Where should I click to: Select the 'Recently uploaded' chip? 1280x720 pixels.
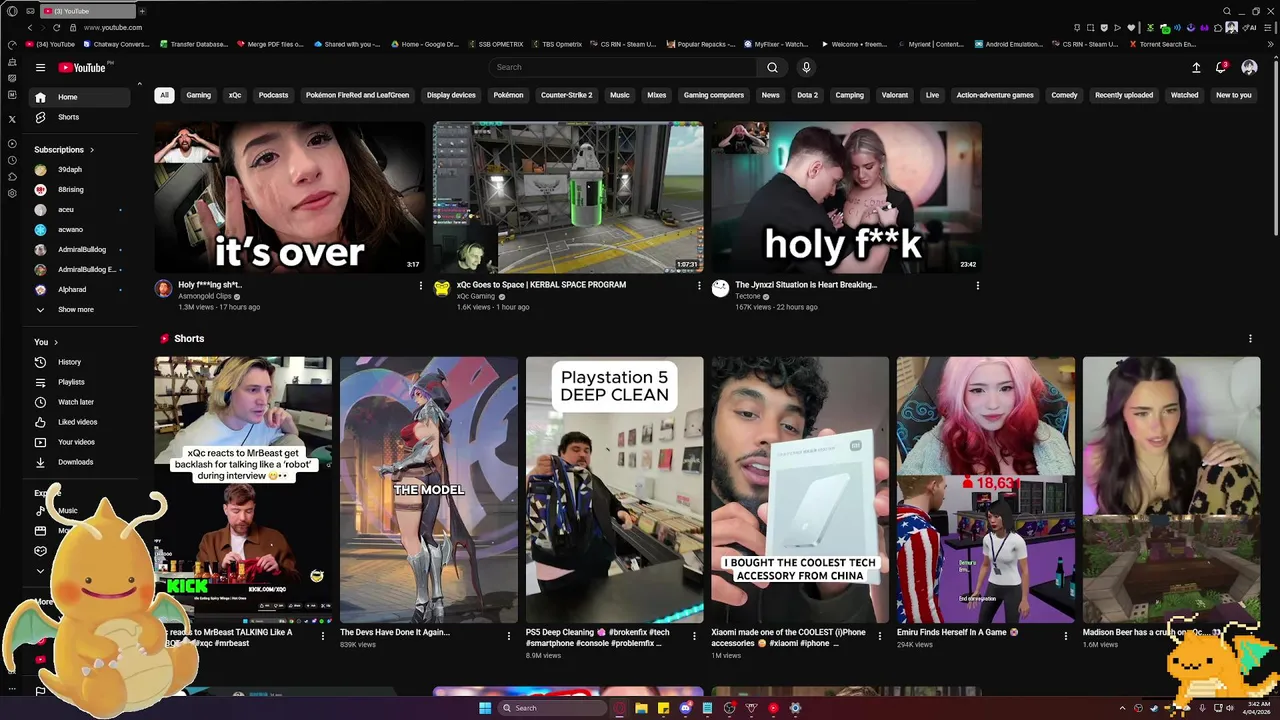click(1124, 95)
